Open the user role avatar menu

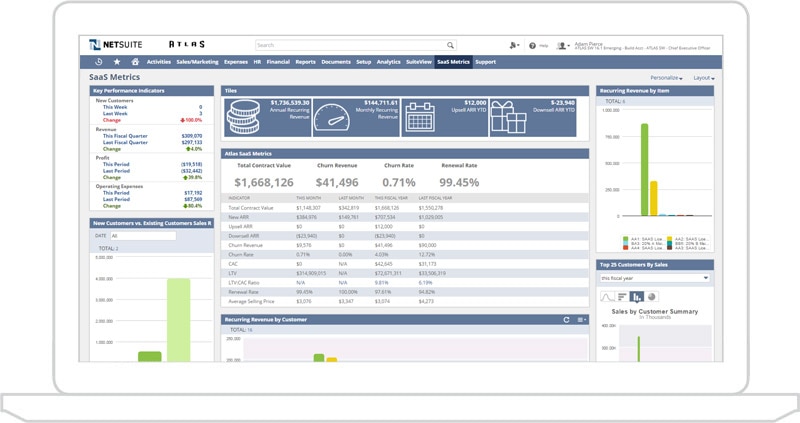click(563, 46)
